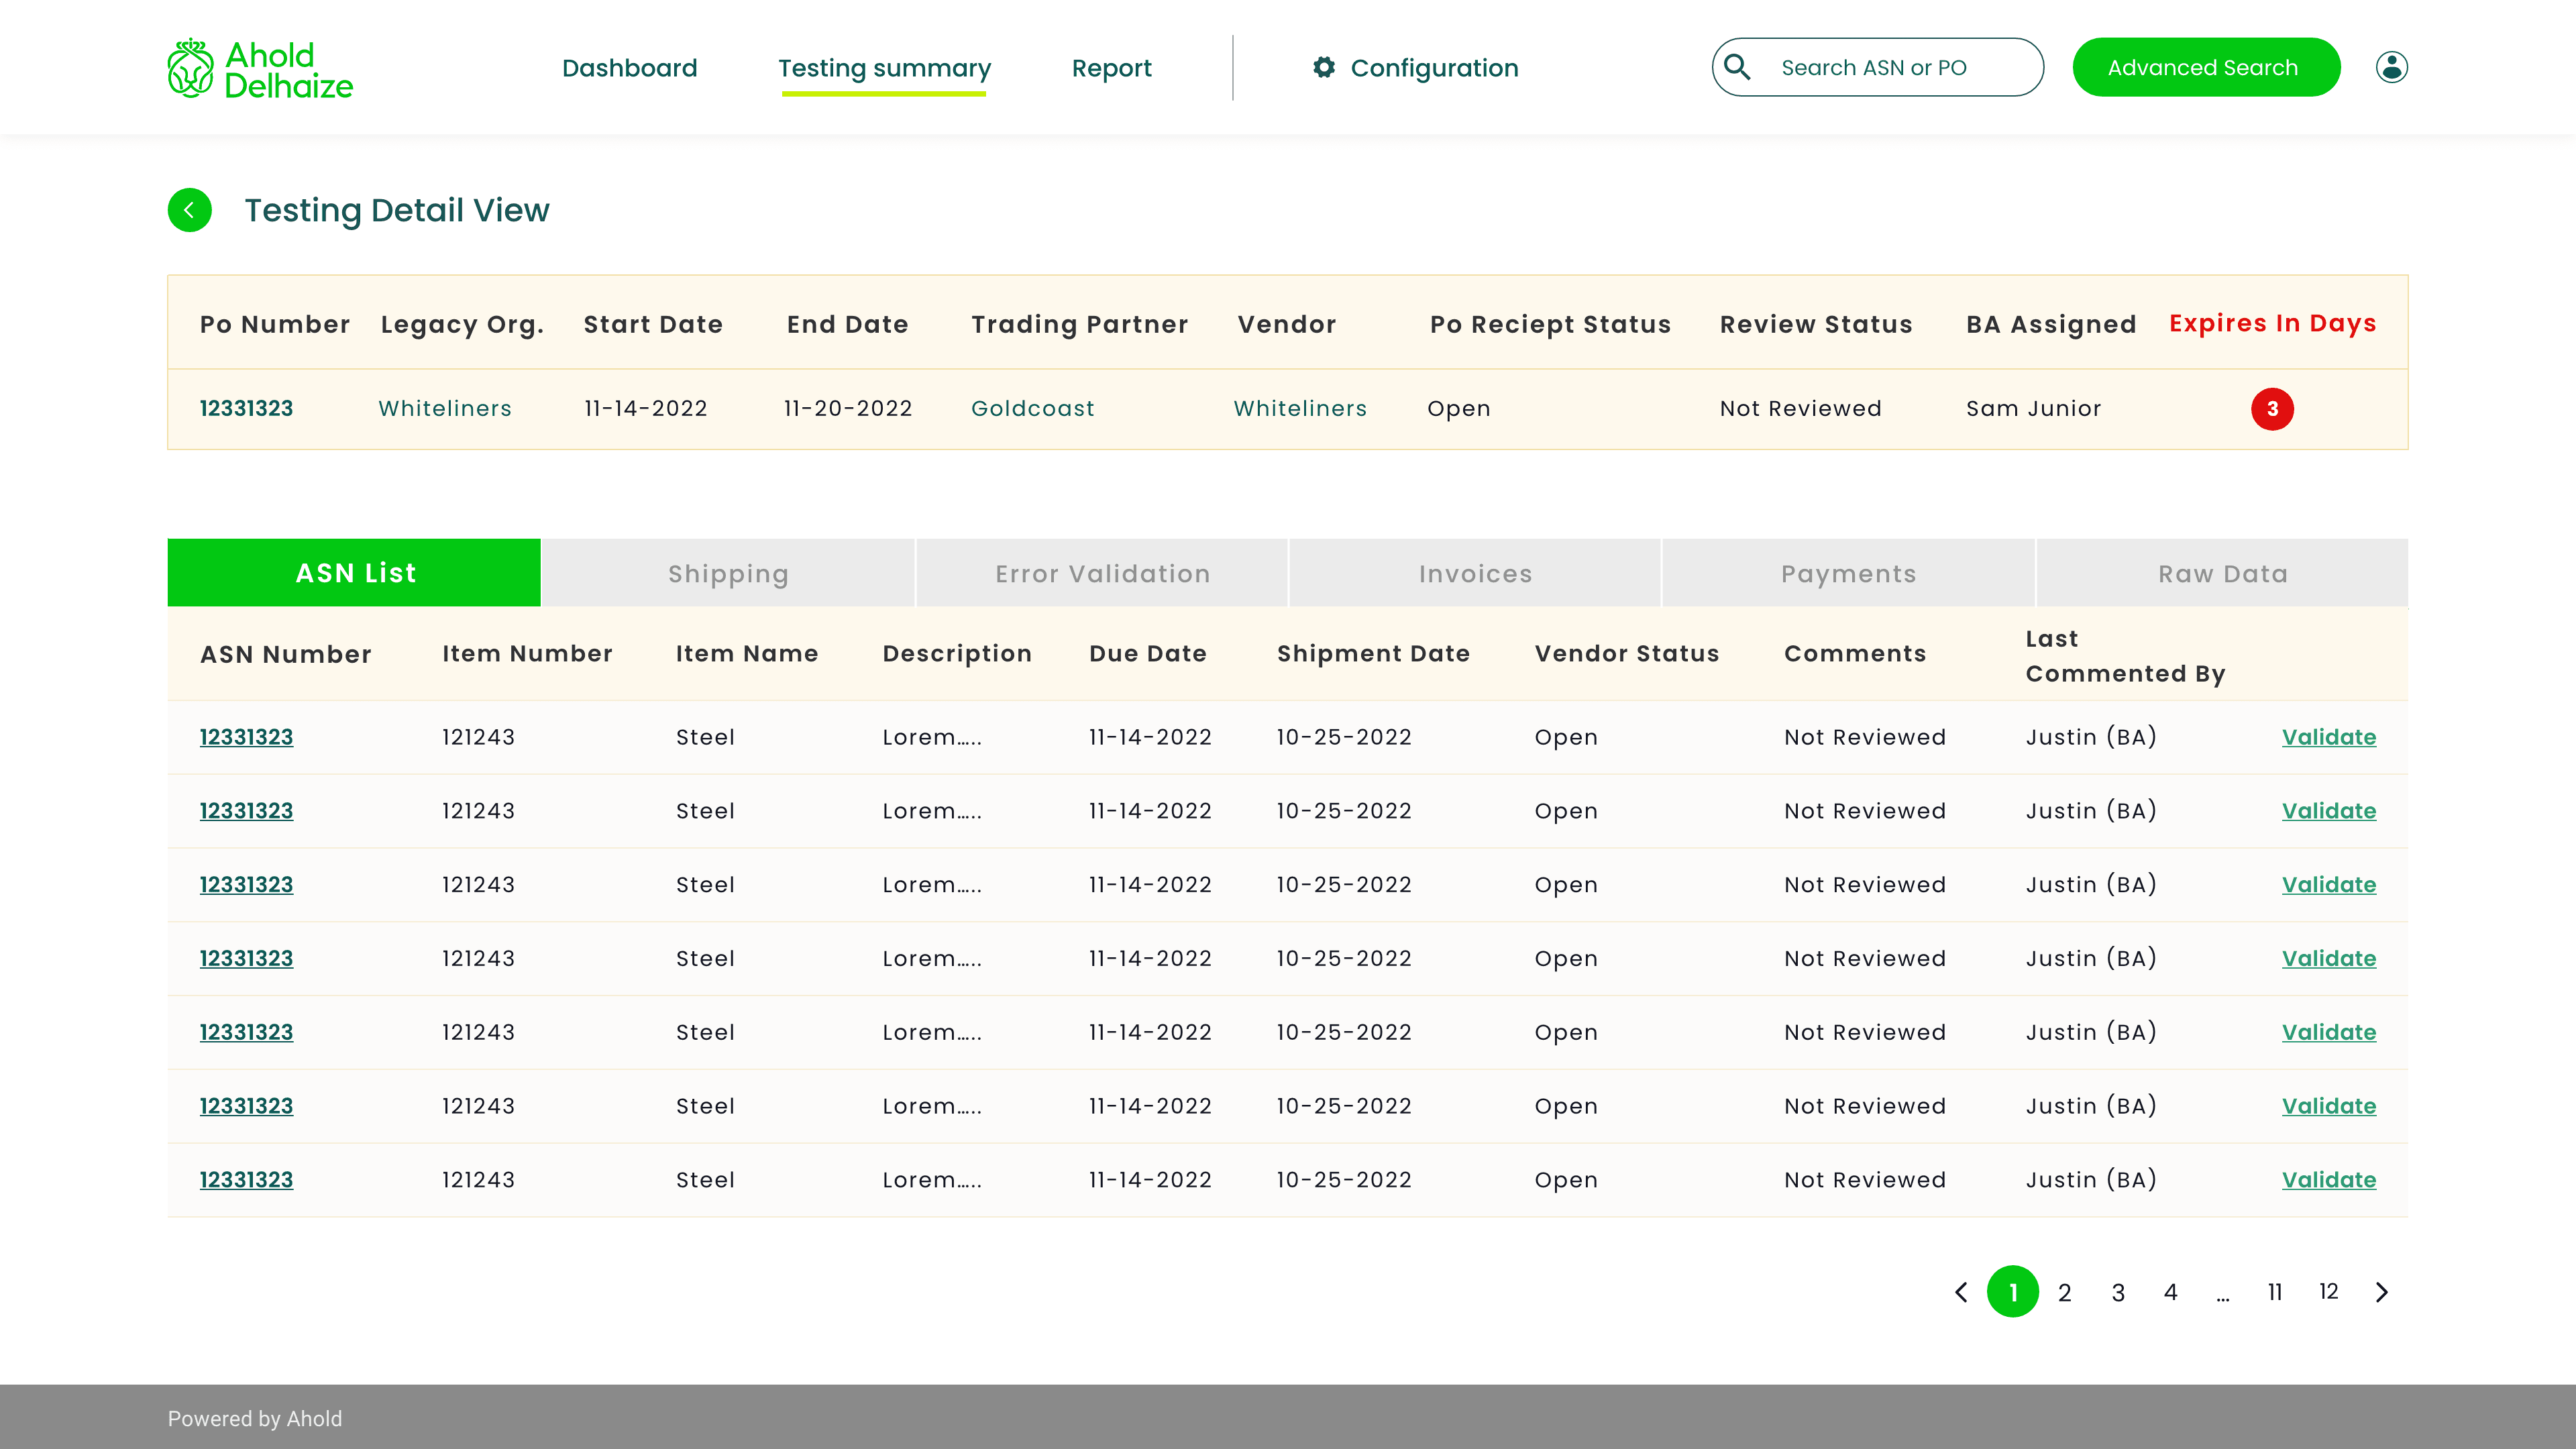Click Validate link in first row
2576x1449 pixels.
2328,737
